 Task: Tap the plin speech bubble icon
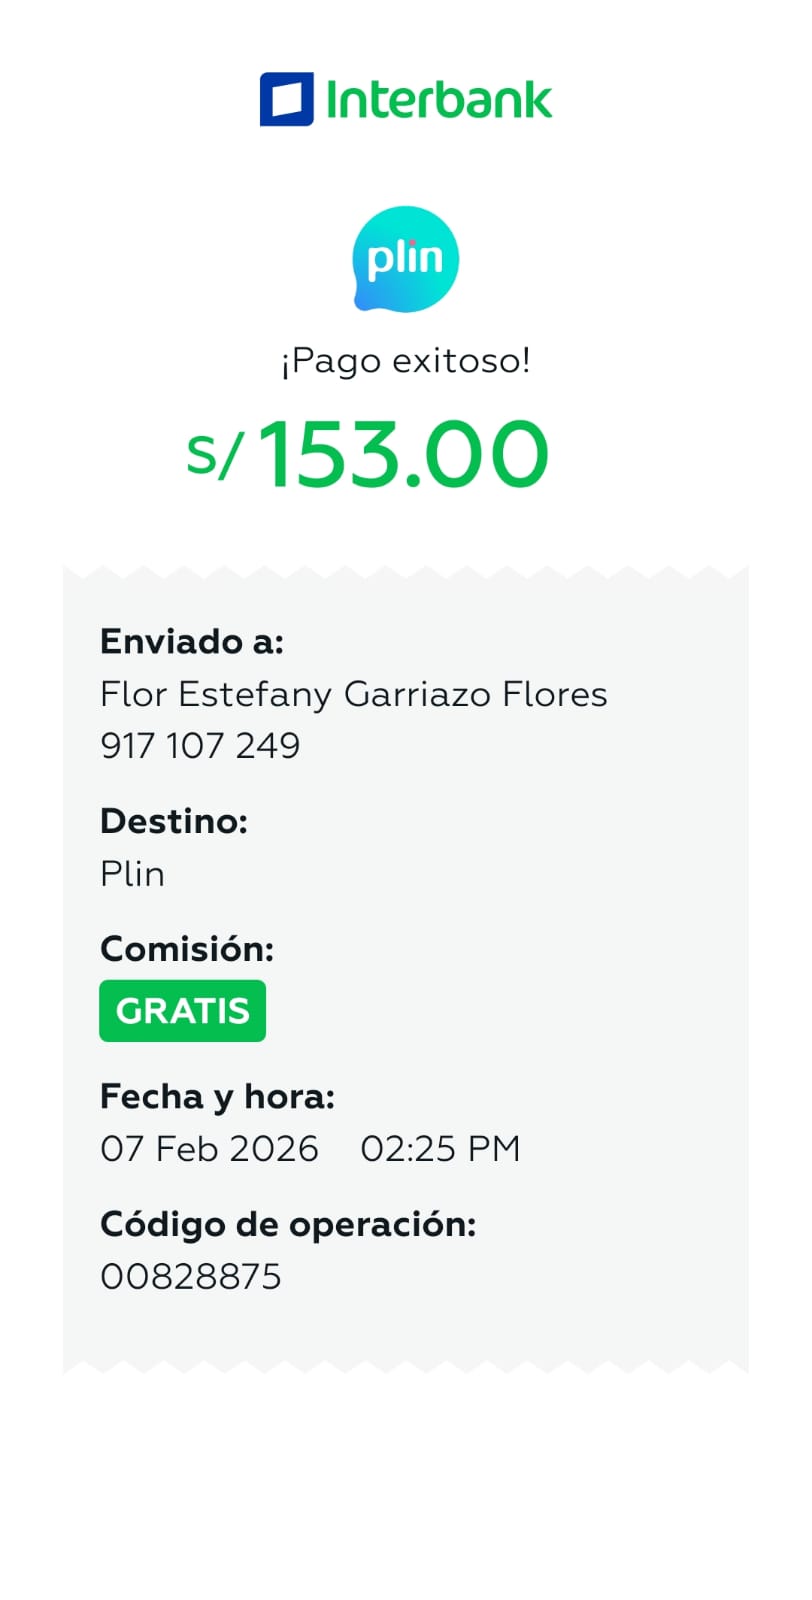coord(405,259)
